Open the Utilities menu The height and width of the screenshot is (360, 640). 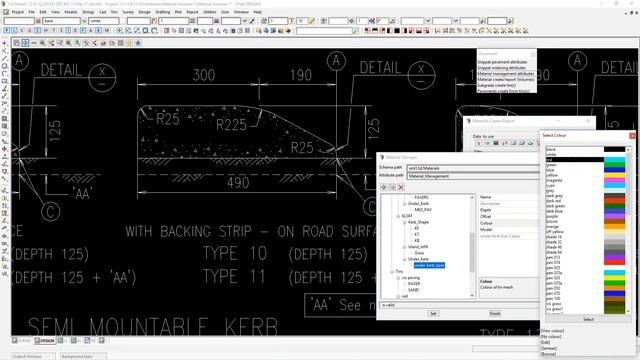(210, 12)
